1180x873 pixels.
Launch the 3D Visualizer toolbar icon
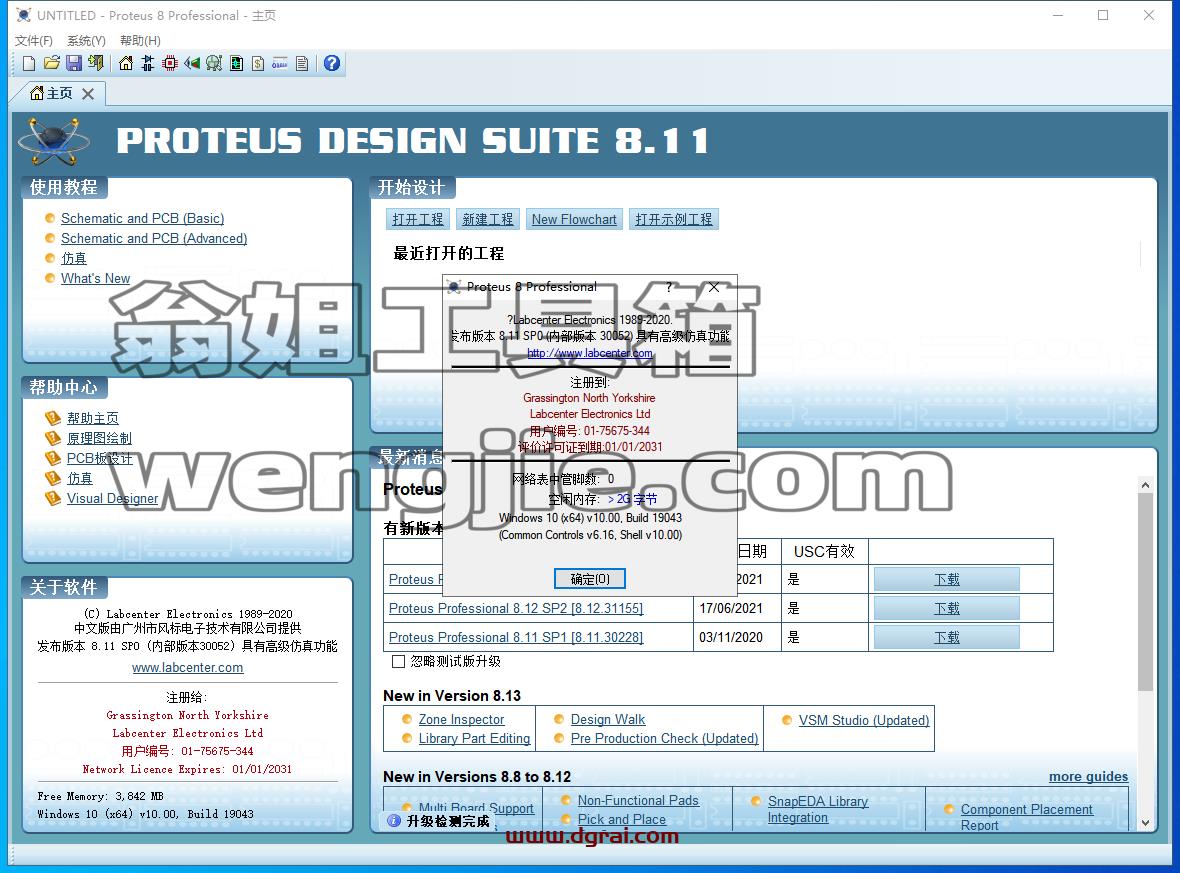click(192, 63)
